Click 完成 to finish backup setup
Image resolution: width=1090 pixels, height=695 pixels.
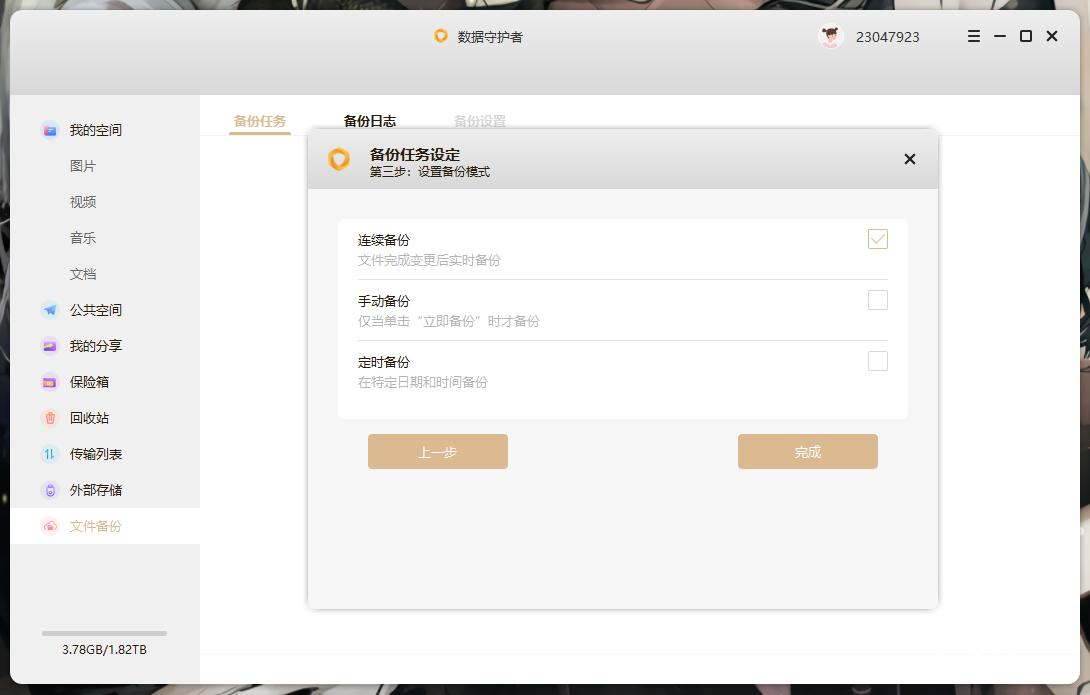click(807, 451)
